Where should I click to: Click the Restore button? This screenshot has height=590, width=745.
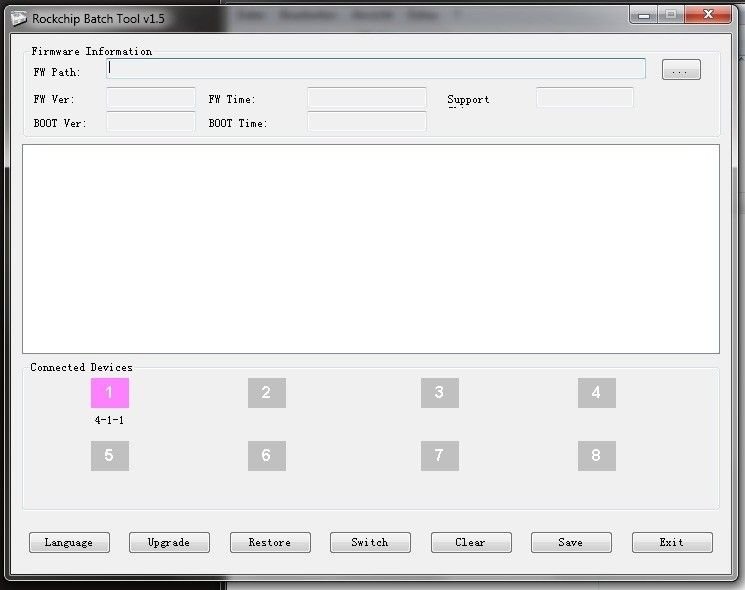(270, 542)
